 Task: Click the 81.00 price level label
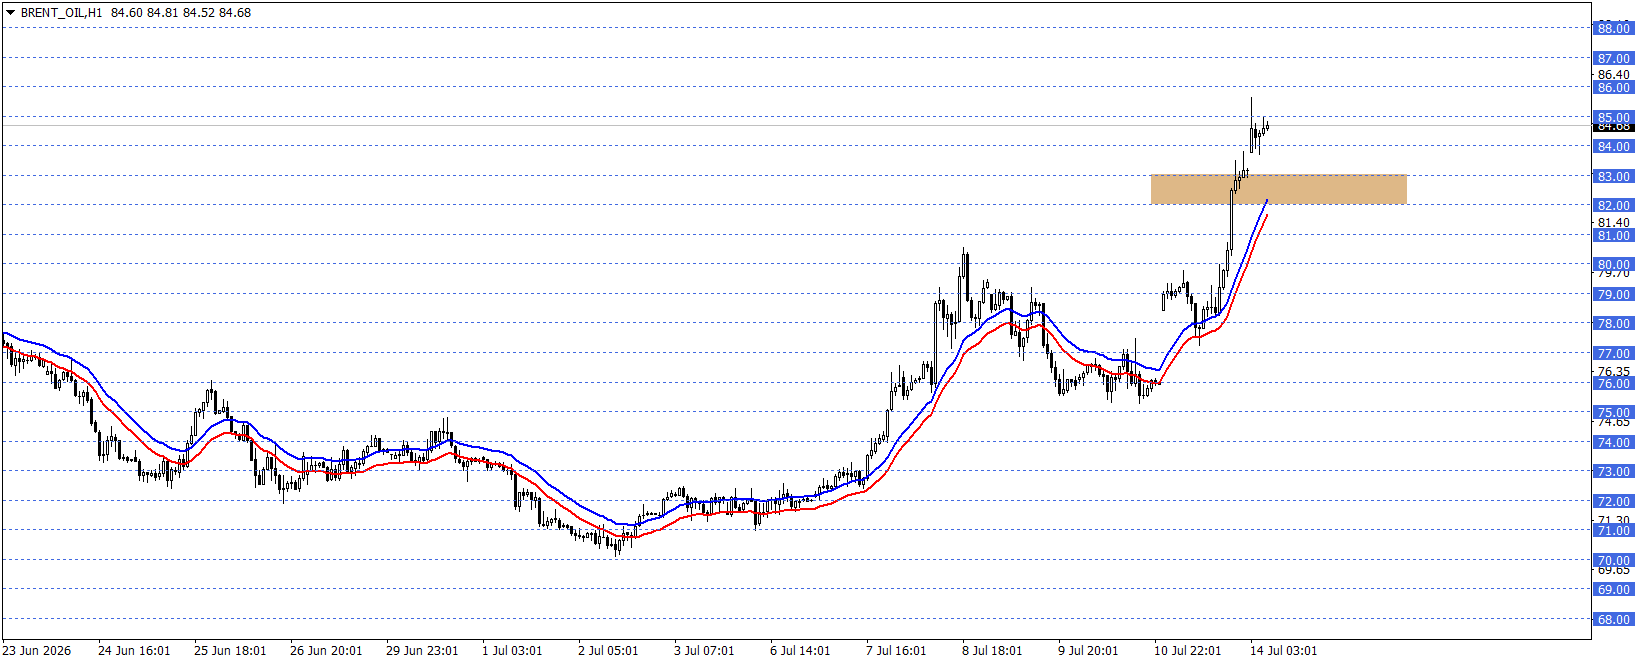pyautogui.click(x=1613, y=236)
